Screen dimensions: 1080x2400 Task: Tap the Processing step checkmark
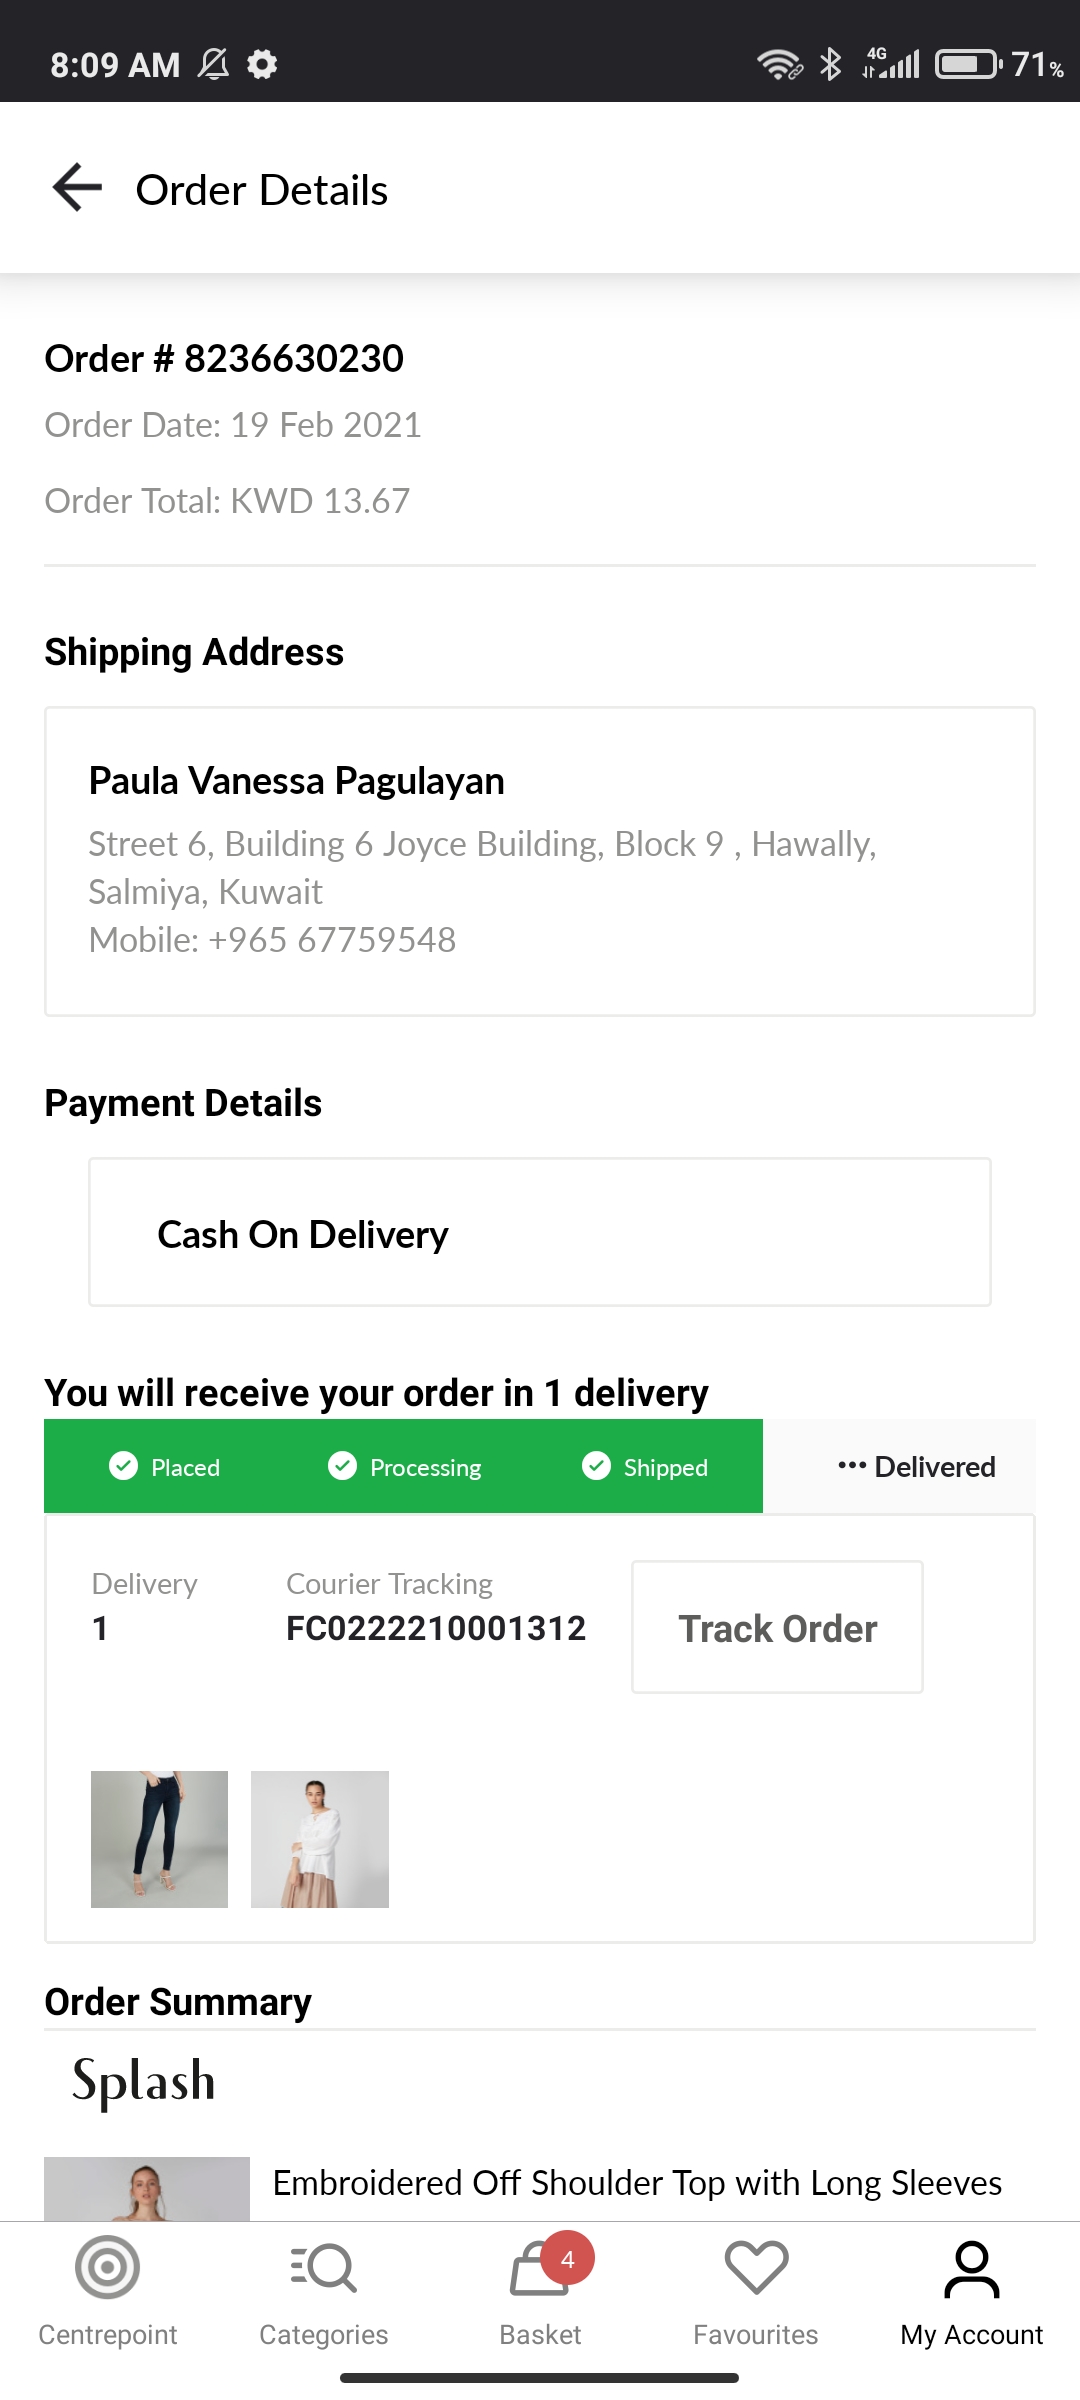point(342,1466)
